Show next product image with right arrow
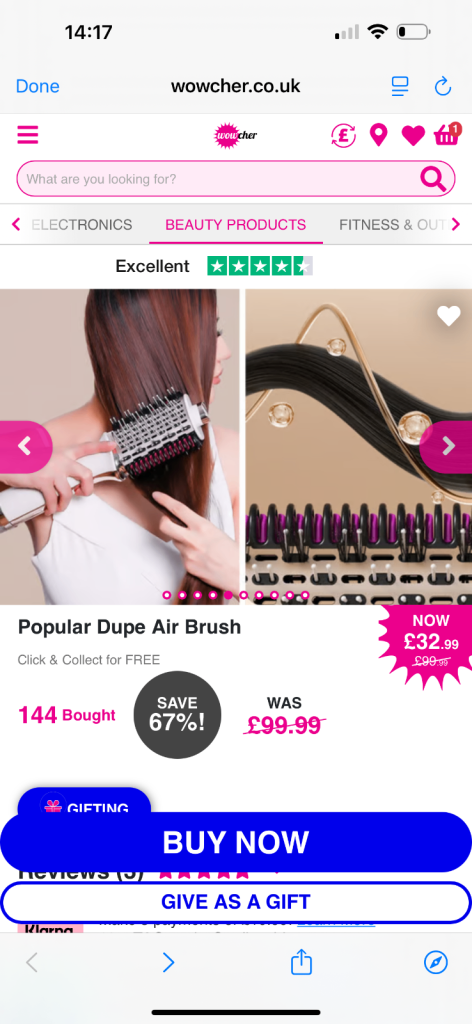Screen dimensions: 472x1024 pyautogui.click(x=446, y=447)
